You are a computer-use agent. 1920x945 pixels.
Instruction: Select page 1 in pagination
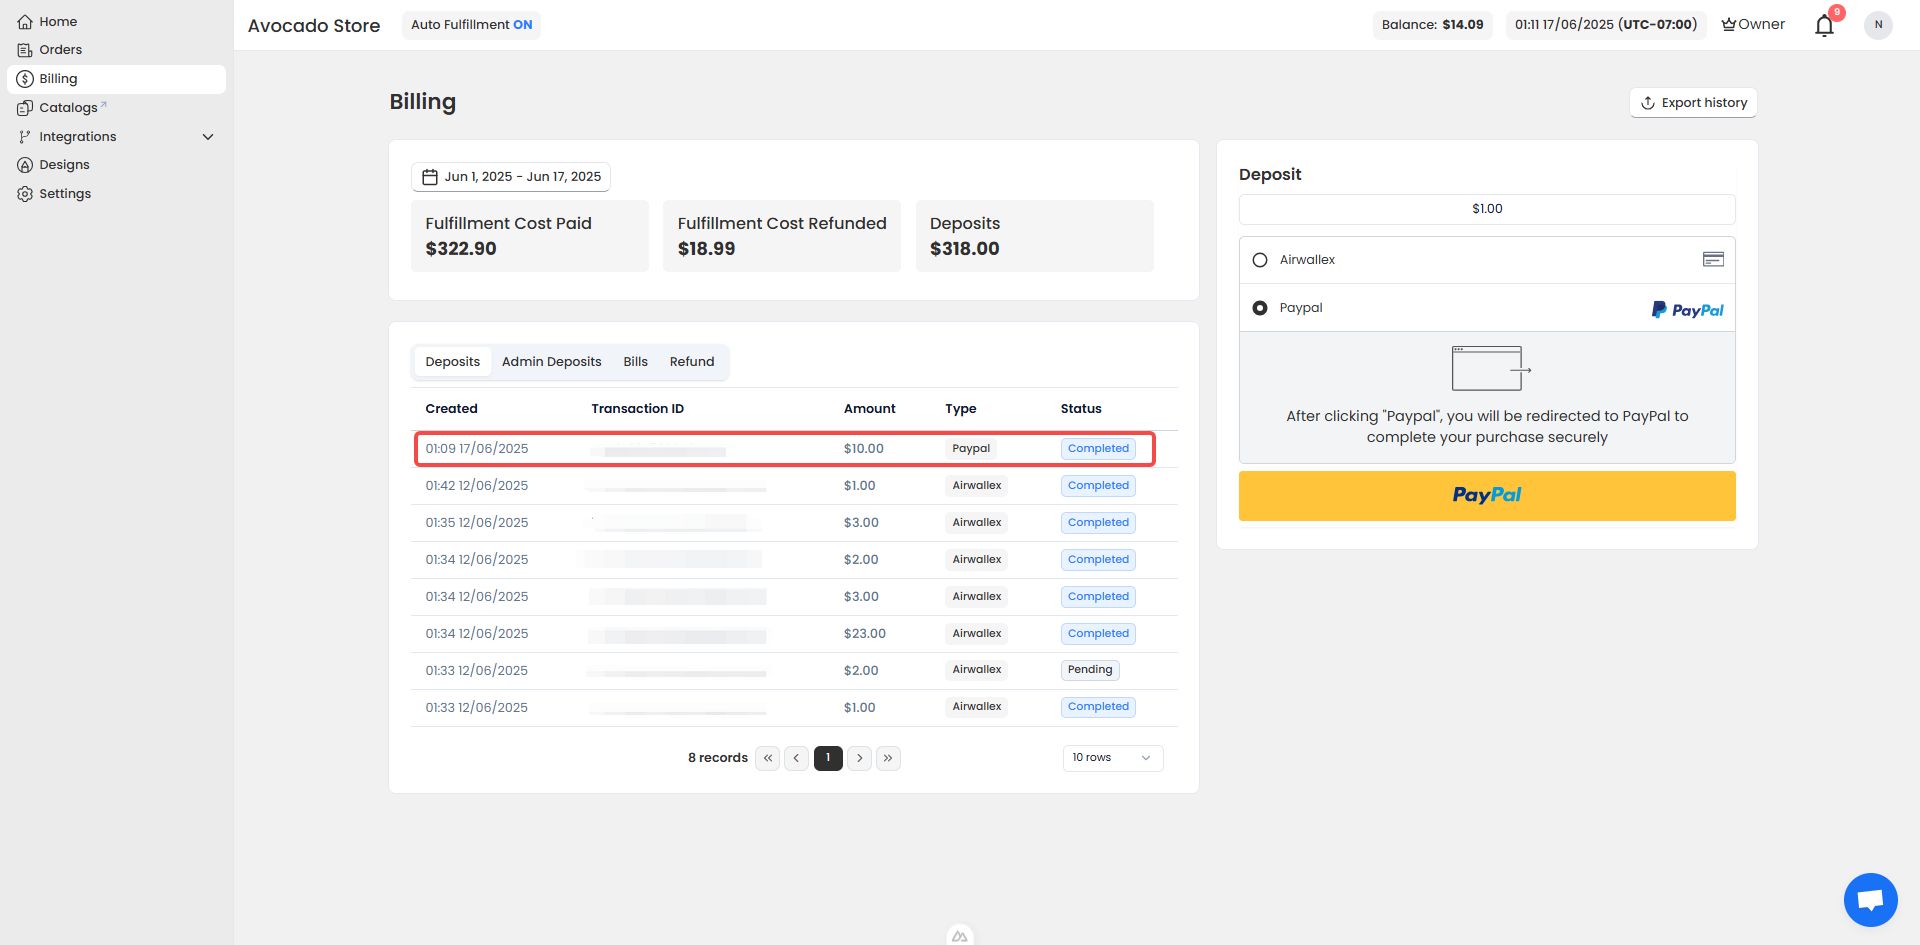pos(828,758)
